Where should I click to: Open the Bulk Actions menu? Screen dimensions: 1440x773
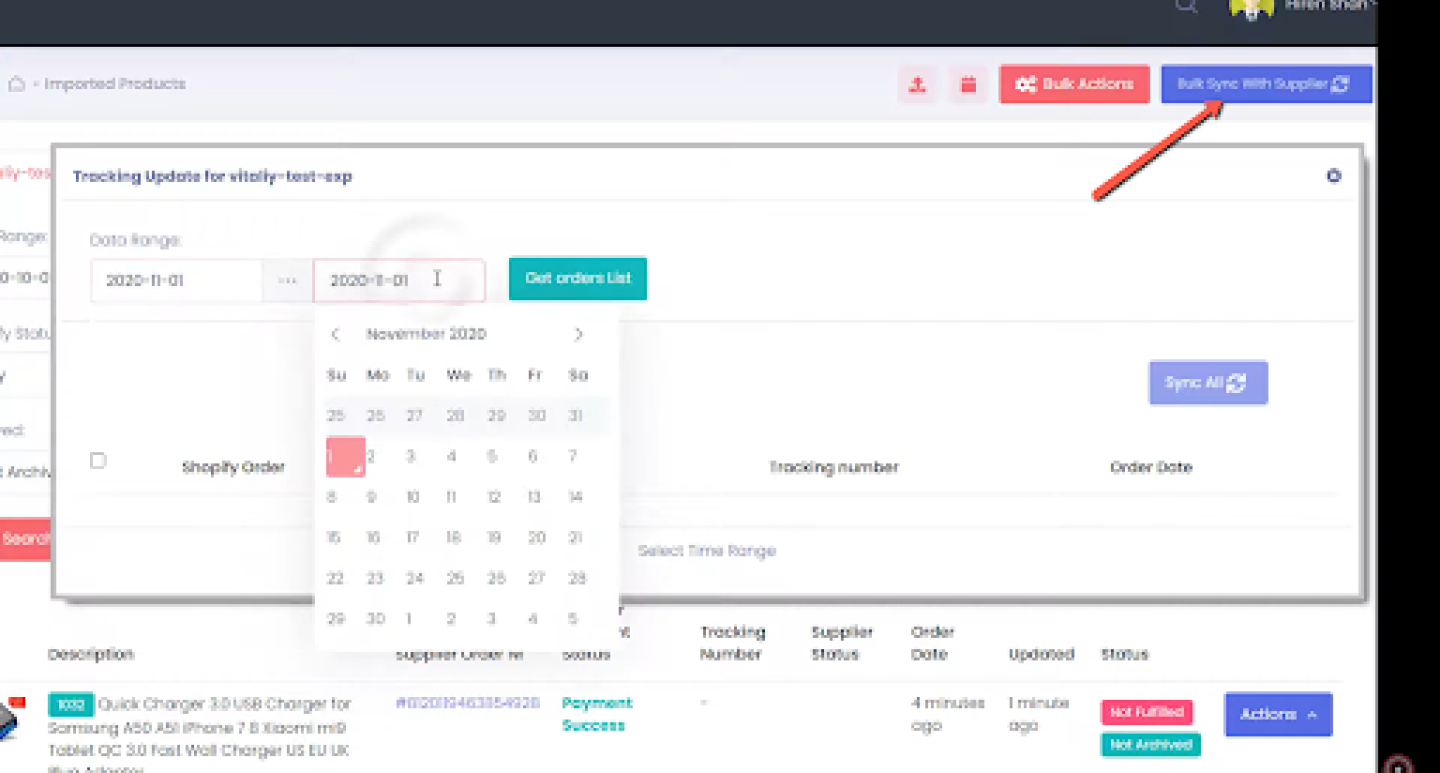pos(1074,85)
